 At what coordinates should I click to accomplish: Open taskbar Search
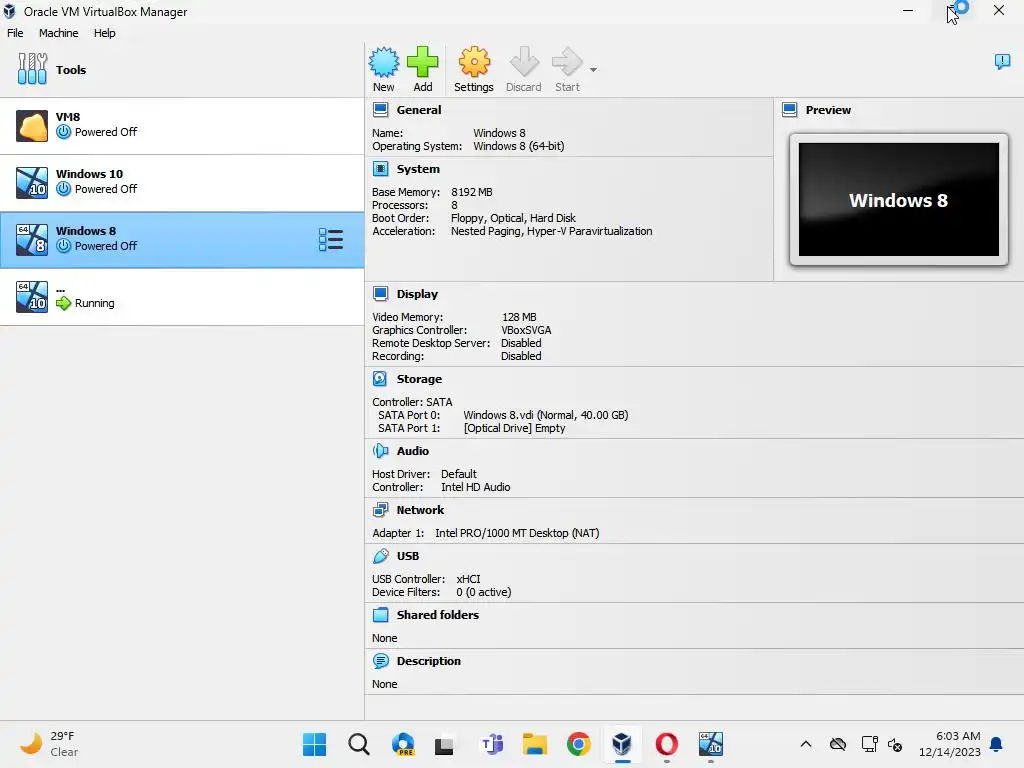pyautogui.click(x=359, y=744)
